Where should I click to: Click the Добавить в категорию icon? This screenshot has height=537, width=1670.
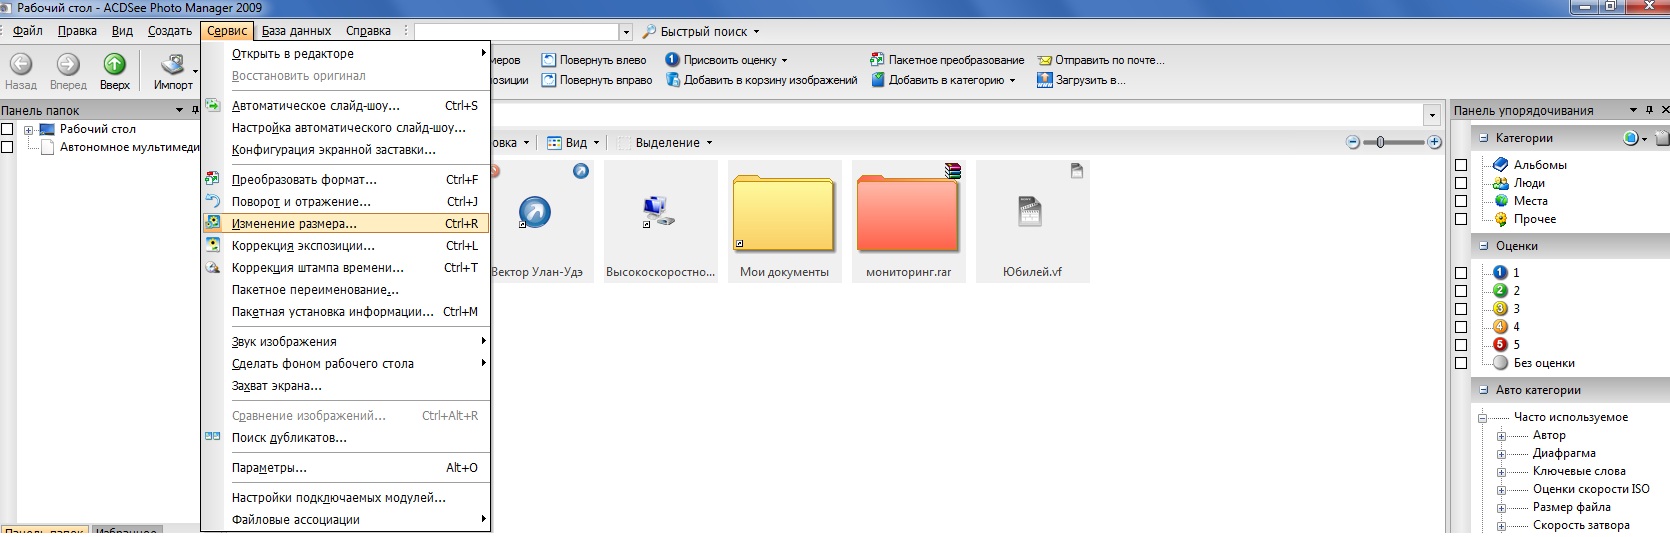[878, 80]
